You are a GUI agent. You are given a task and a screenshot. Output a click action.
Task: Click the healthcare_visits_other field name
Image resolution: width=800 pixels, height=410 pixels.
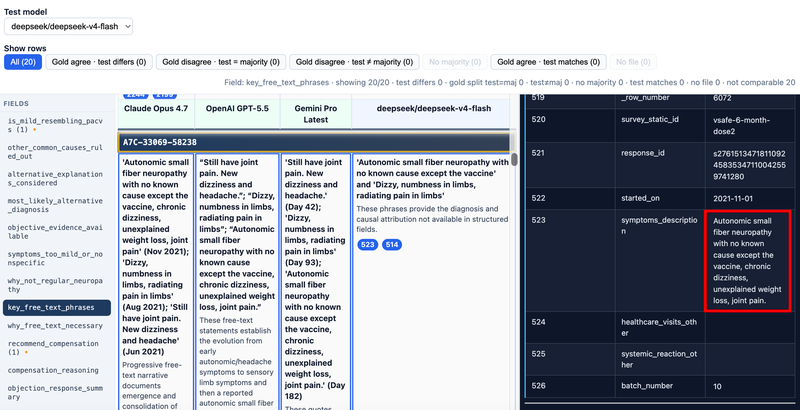pos(659,327)
